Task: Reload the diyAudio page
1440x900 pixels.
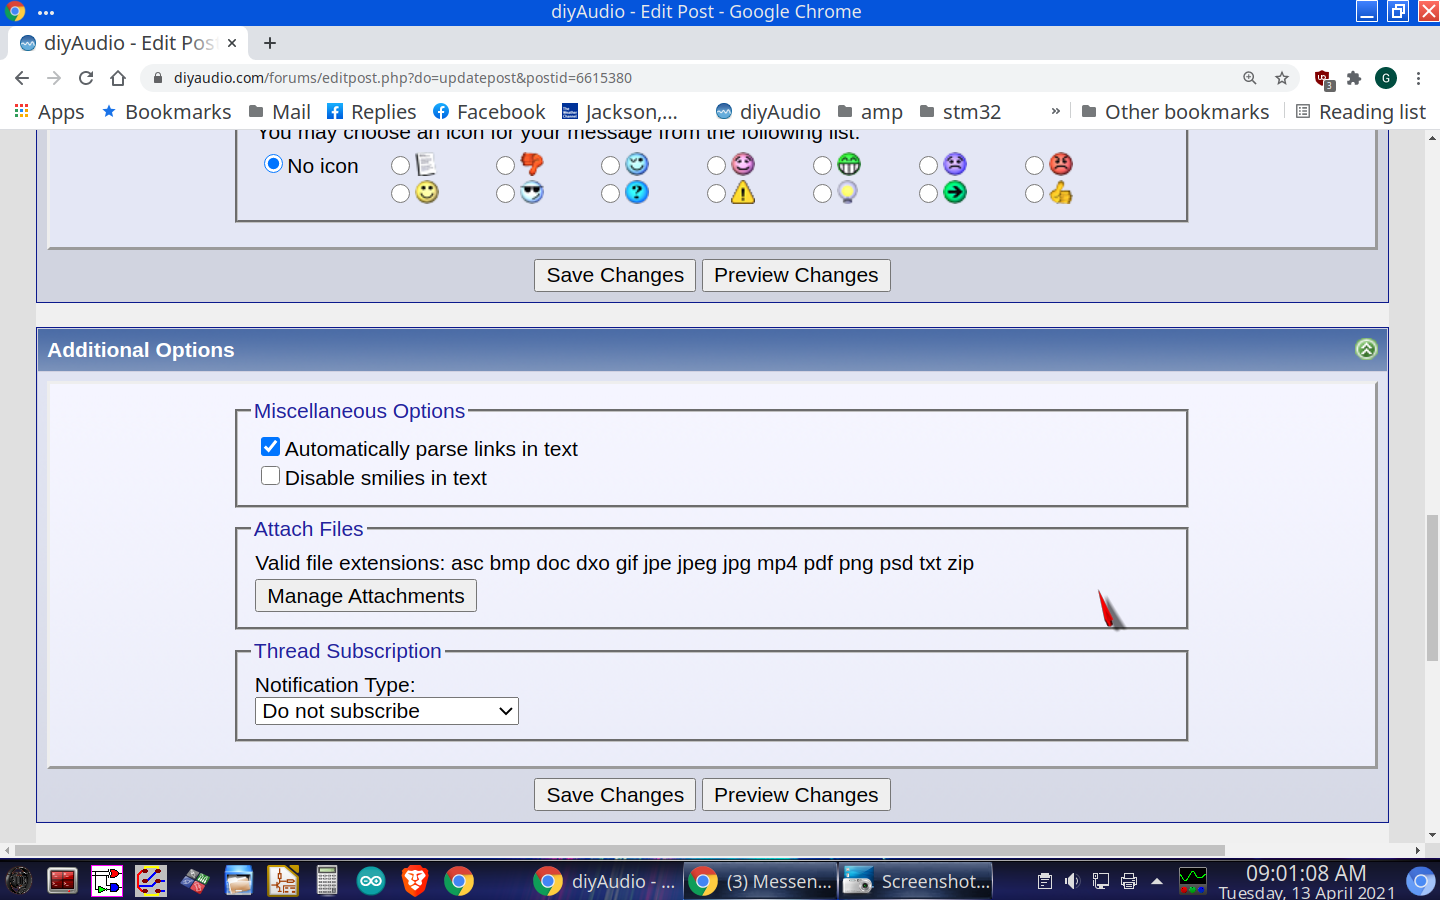Action: click(x=86, y=78)
